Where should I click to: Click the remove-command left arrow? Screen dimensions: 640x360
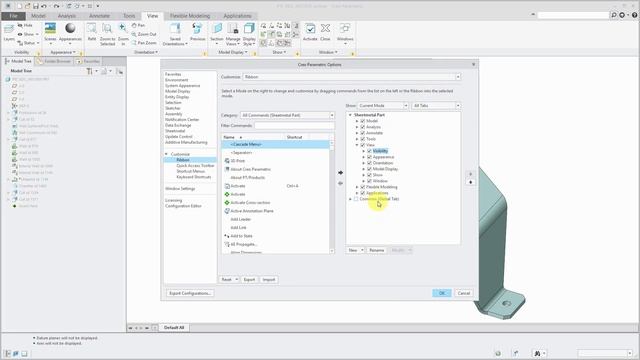point(340,184)
